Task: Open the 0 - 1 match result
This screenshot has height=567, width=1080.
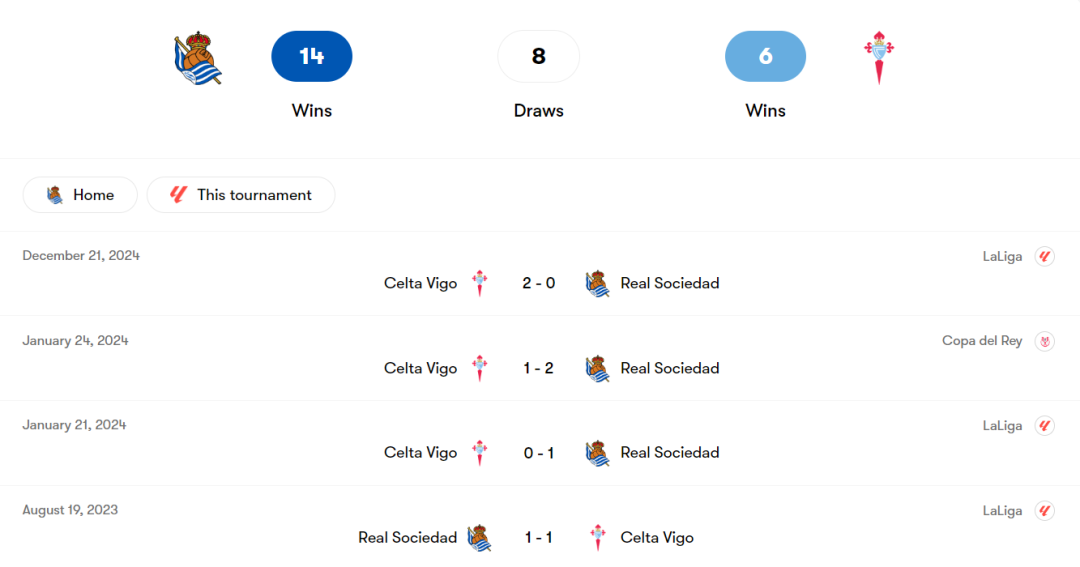Action: click(538, 453)
